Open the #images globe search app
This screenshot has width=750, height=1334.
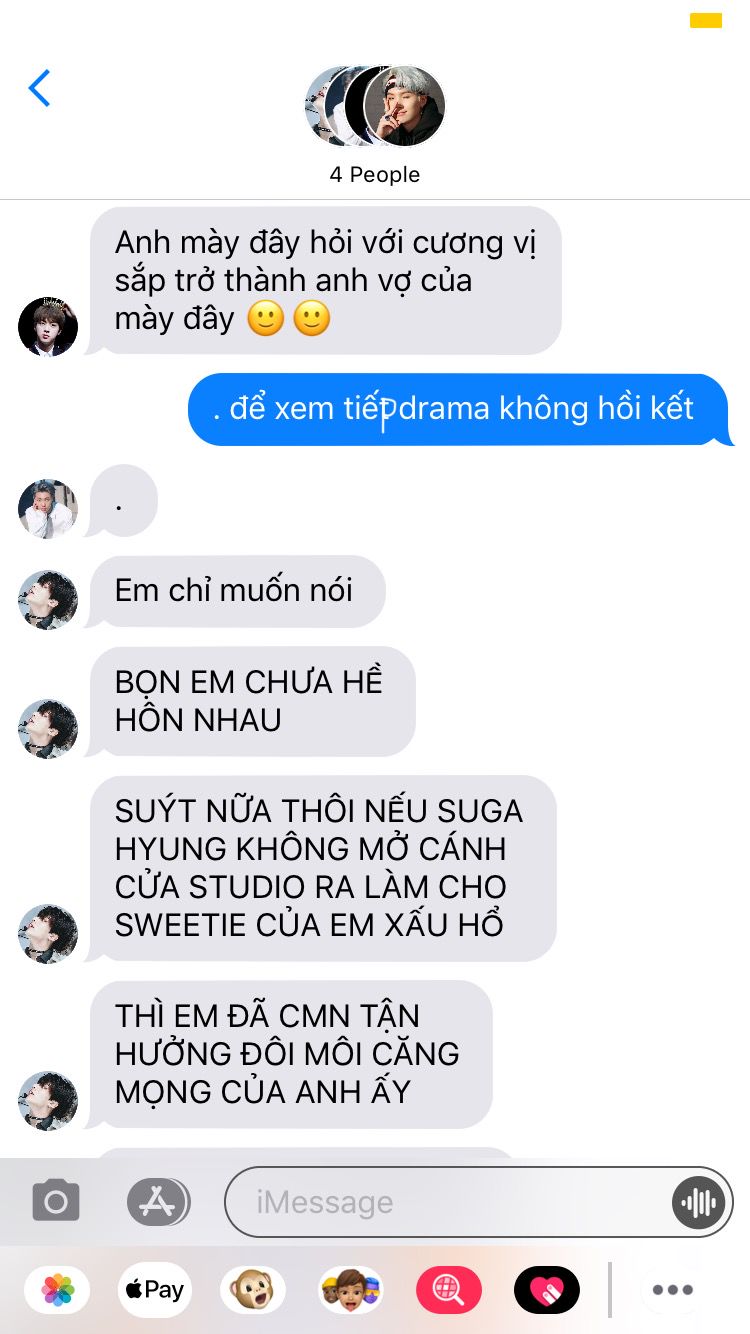click(x=449, y=1290)
